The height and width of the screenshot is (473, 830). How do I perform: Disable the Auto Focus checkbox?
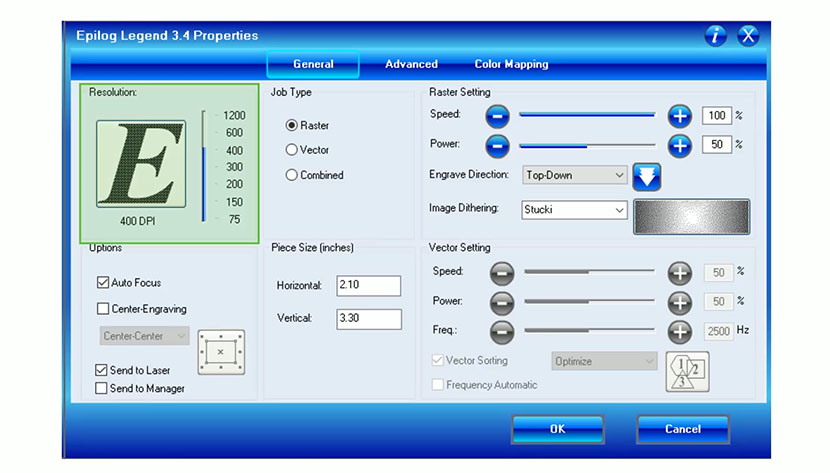click(x=103, y=283)
